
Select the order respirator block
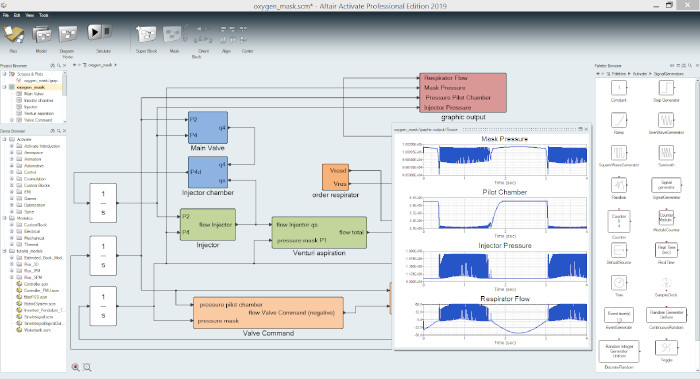click(x=335, y=177)
